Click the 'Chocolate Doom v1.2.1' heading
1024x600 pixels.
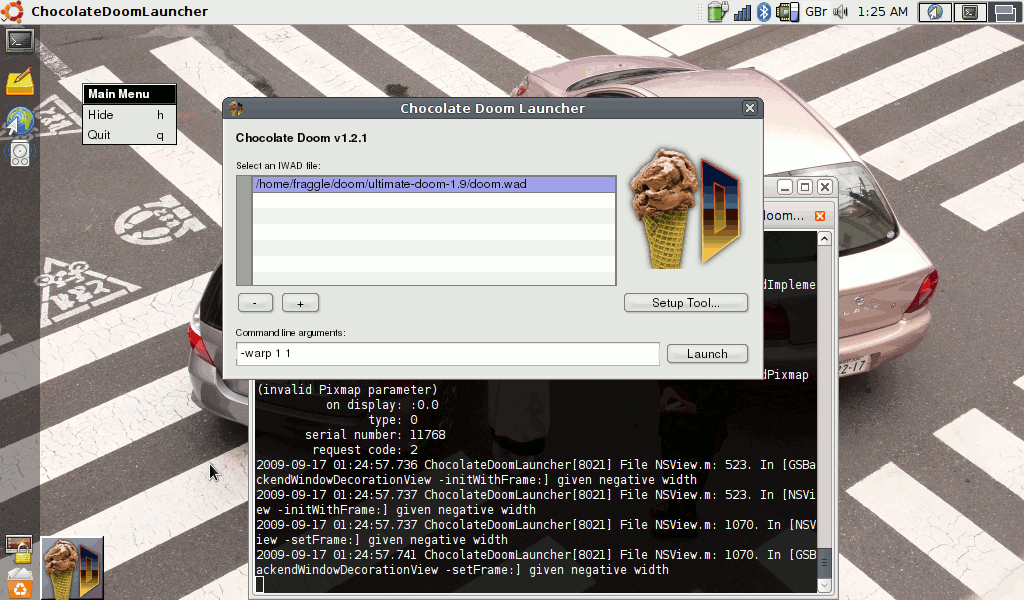point(301,138)
